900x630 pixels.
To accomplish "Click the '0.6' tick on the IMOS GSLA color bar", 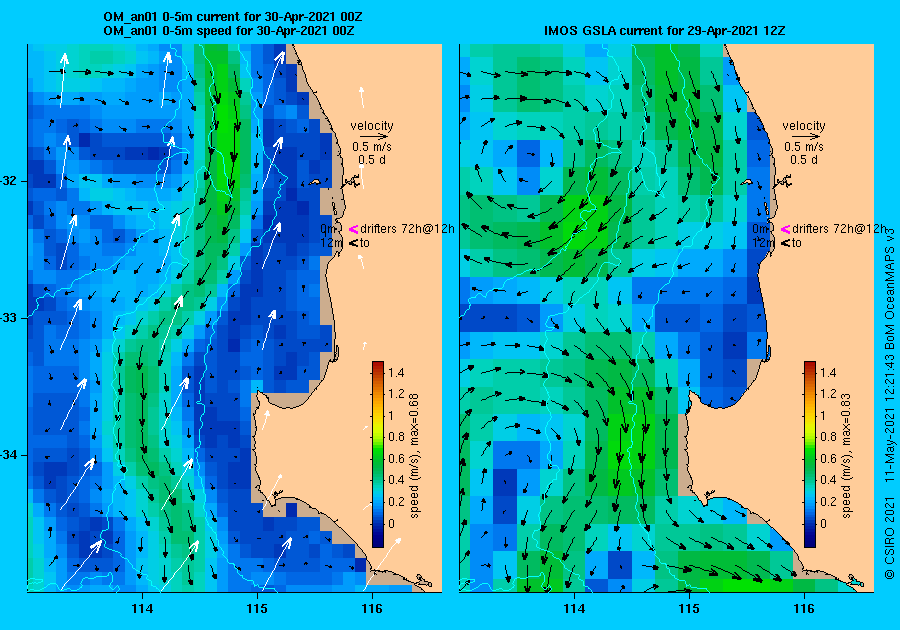I will [828, 458].
